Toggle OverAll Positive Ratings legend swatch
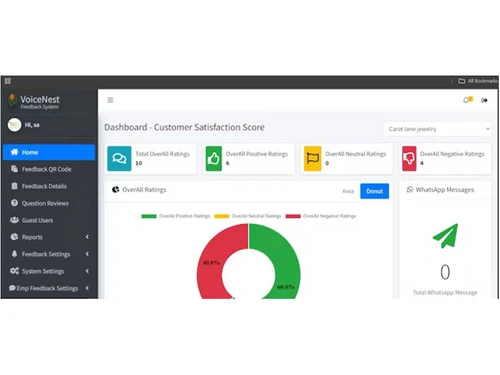Screen dimensions: 500x375 click(149, 216)
